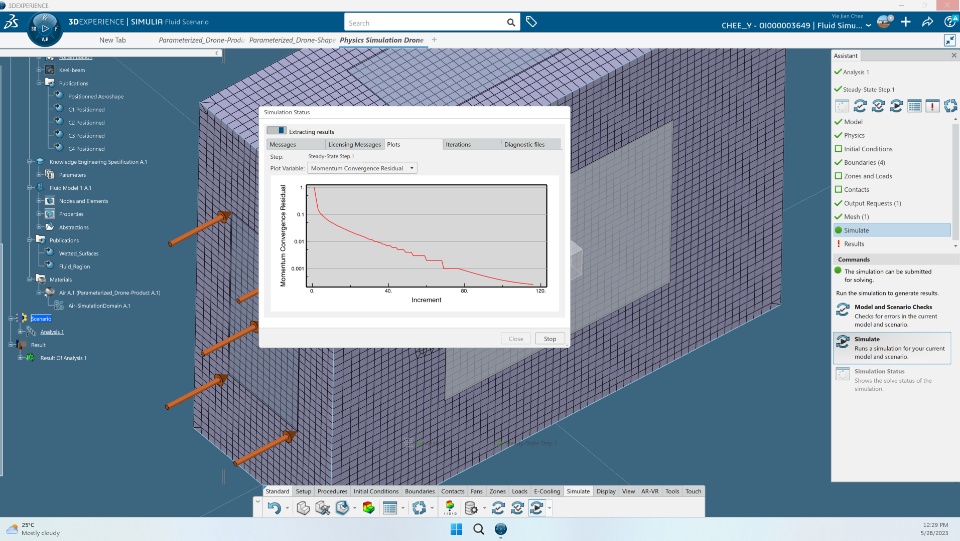Collapse the Materials tree node
Image resolution: width=960 pixels, height=541 pixels.
(x=30, y=279)
